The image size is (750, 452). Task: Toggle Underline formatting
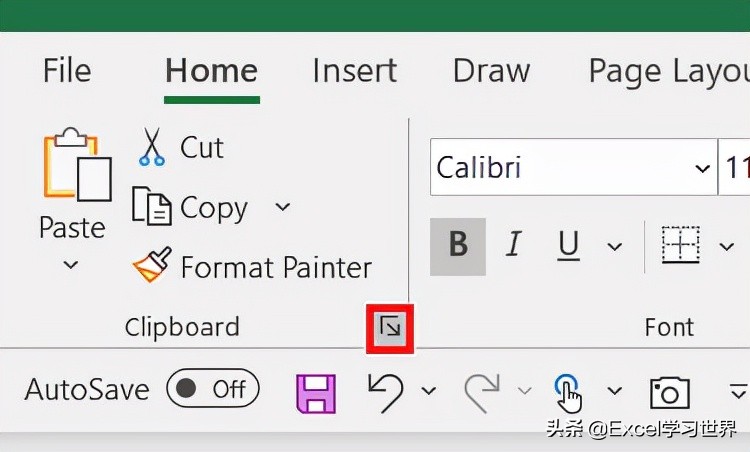click(x=569, y=245)
